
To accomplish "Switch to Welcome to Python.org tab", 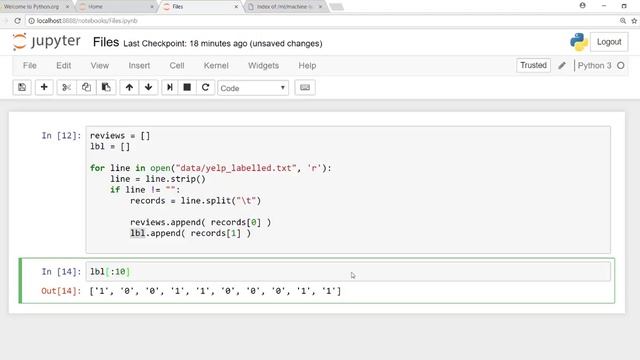I will (x=31, y=7).
